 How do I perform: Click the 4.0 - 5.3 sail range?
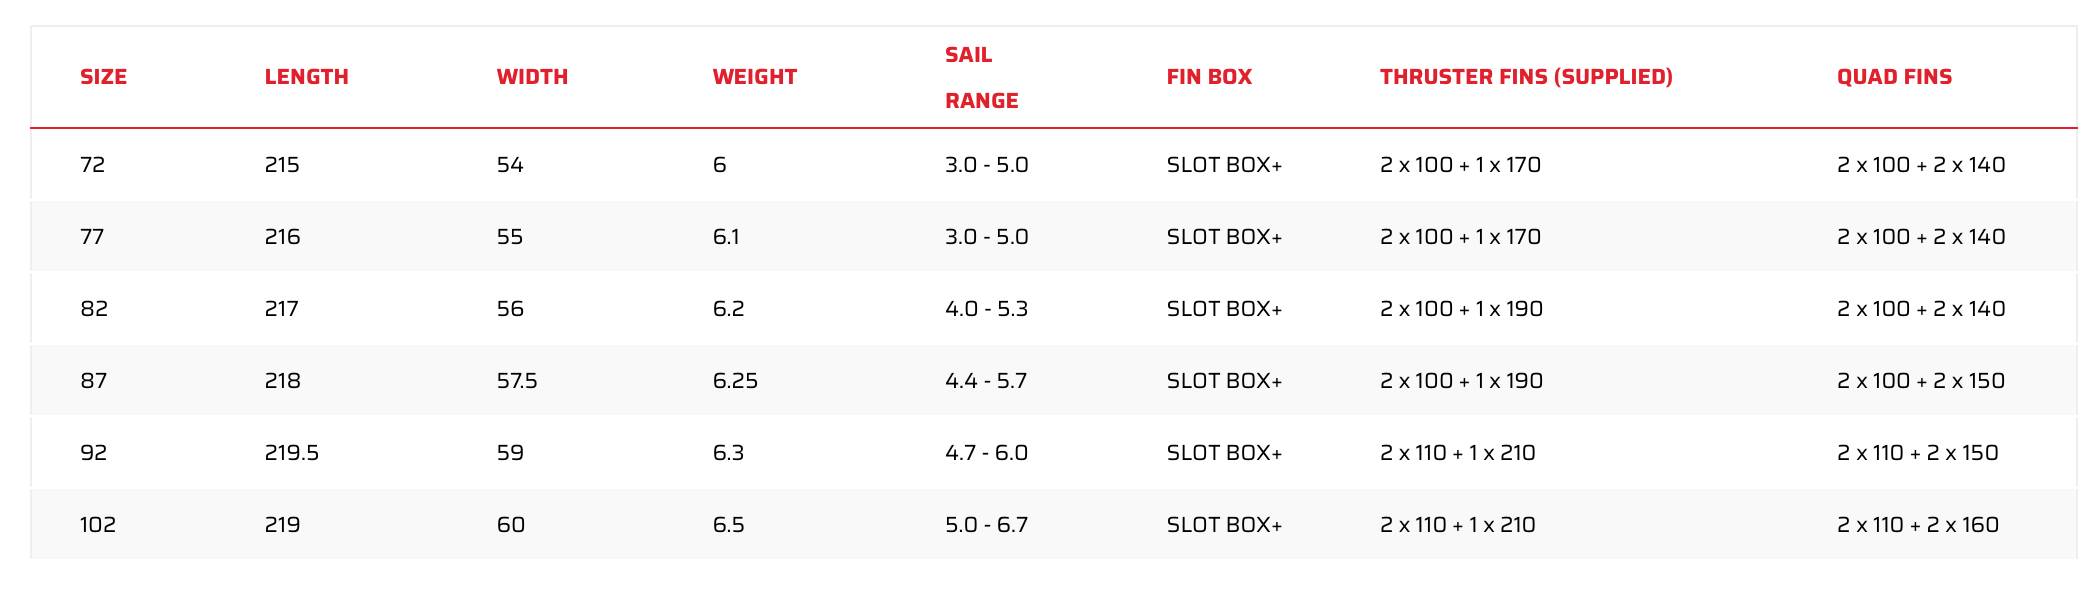pos(986,309)
